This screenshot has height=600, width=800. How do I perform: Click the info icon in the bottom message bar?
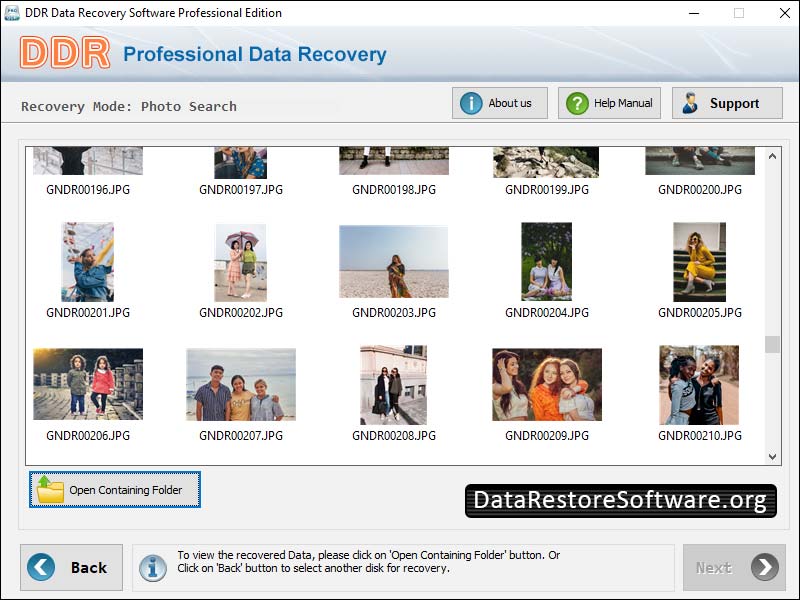(153, 568)
